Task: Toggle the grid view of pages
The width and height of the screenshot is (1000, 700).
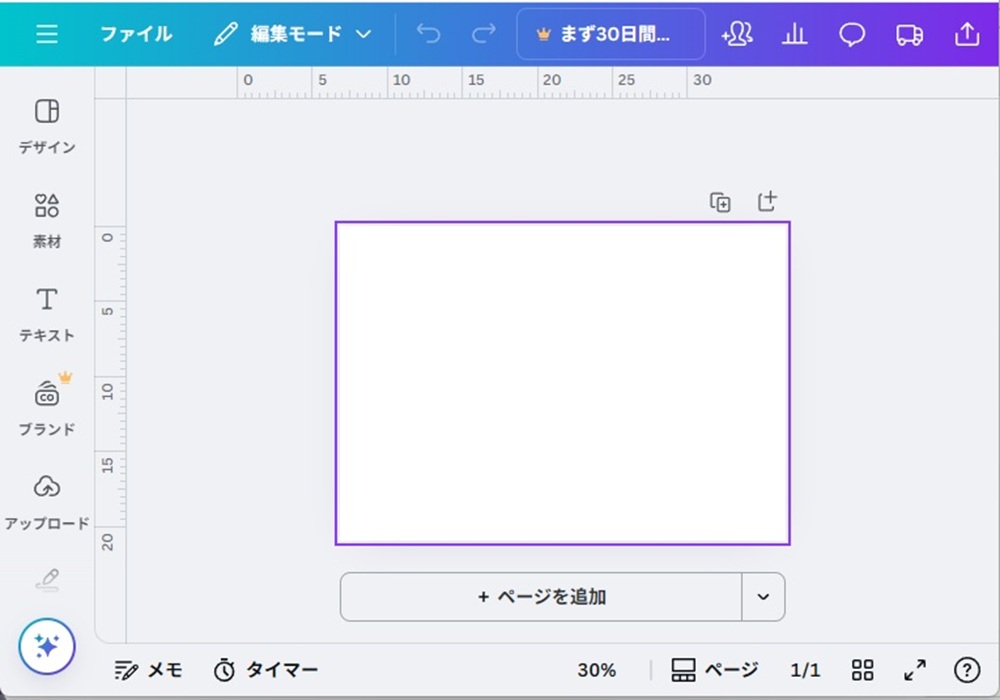Action: (862, 670)
